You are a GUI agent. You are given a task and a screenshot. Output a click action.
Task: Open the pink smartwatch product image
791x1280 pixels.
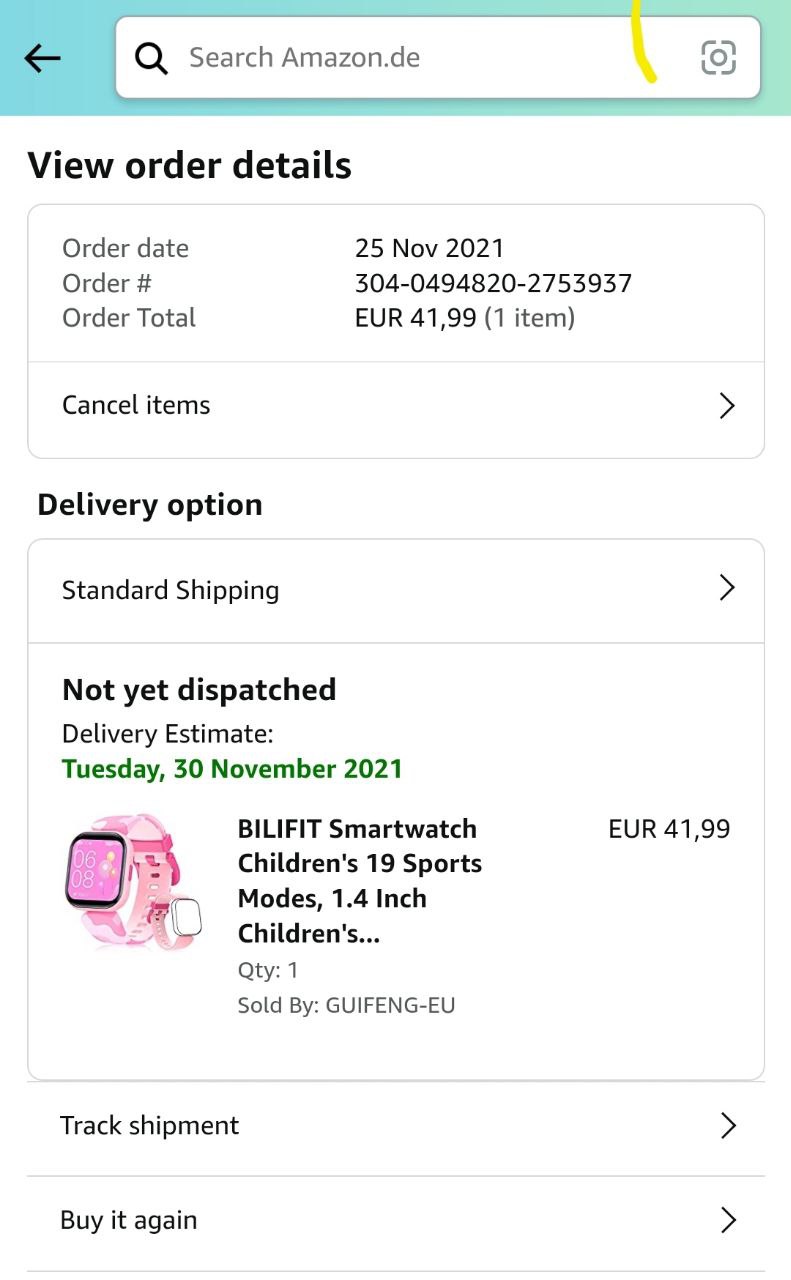tap(134, 881)
